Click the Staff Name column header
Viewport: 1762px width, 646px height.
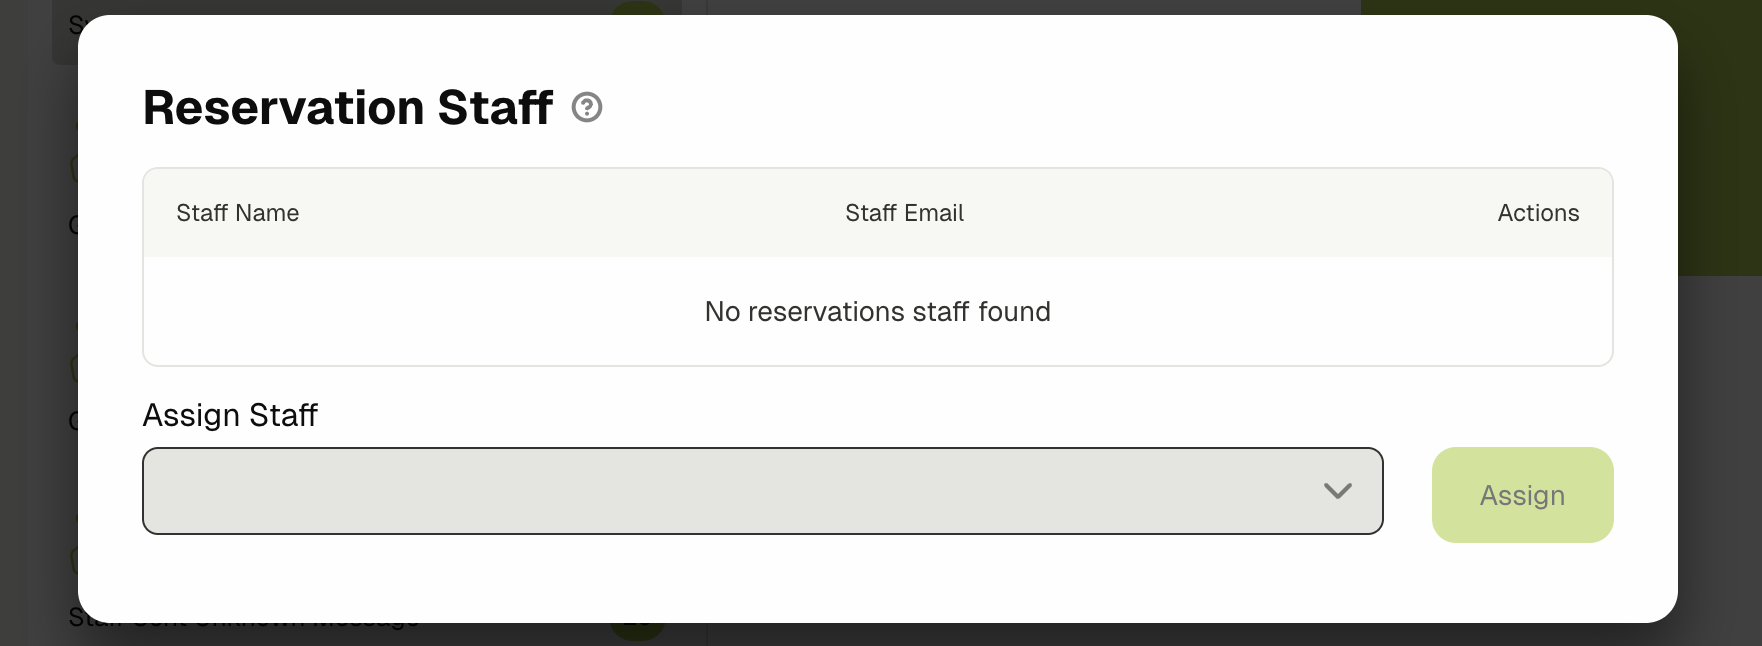pyautogui.click(x=238, y=213)
